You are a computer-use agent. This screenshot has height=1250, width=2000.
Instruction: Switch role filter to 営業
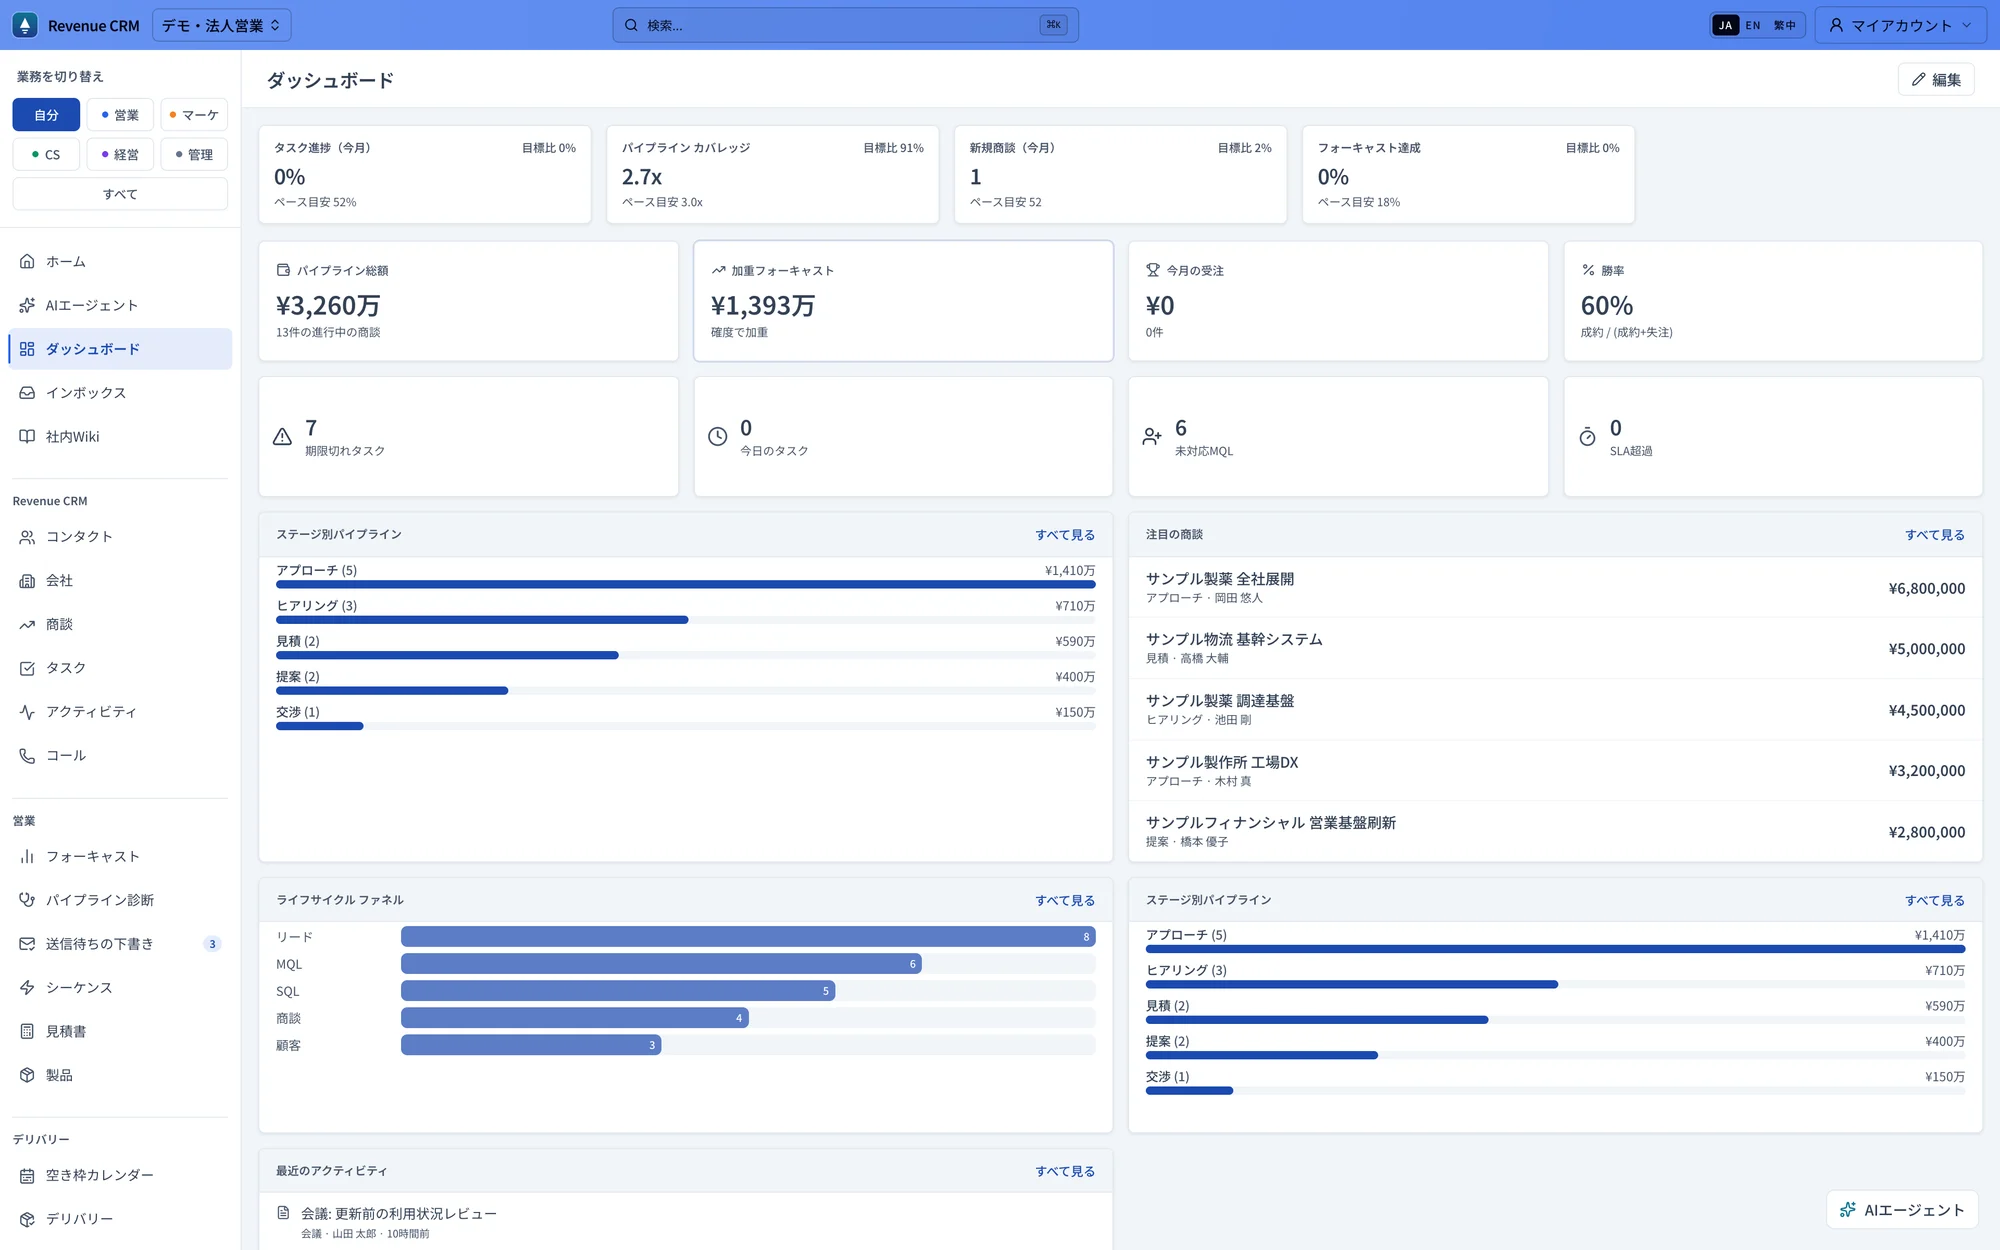point(120,115)
